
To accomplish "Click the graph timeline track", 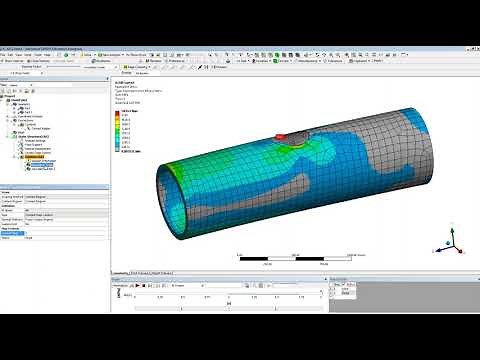I will coord(228,309).
